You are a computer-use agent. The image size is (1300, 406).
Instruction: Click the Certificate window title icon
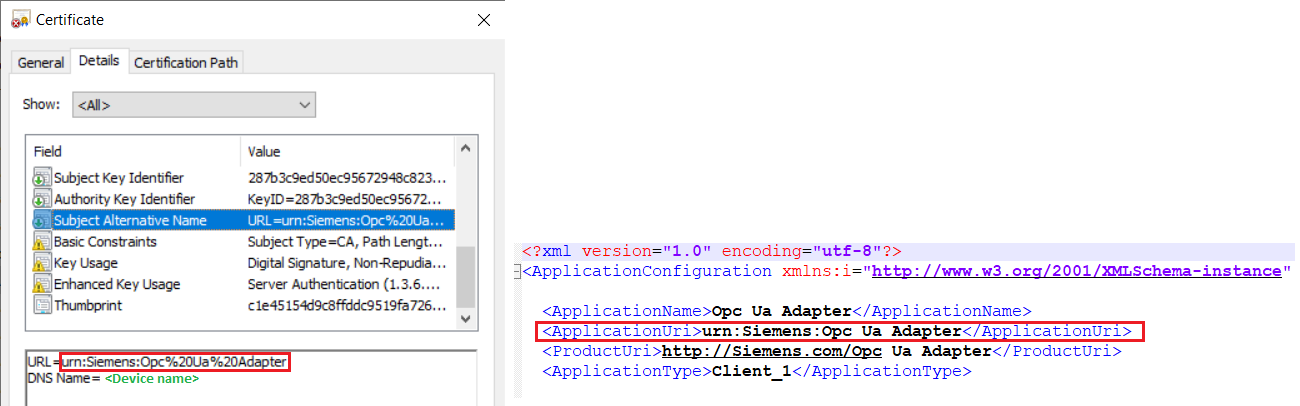click(18, 20)
